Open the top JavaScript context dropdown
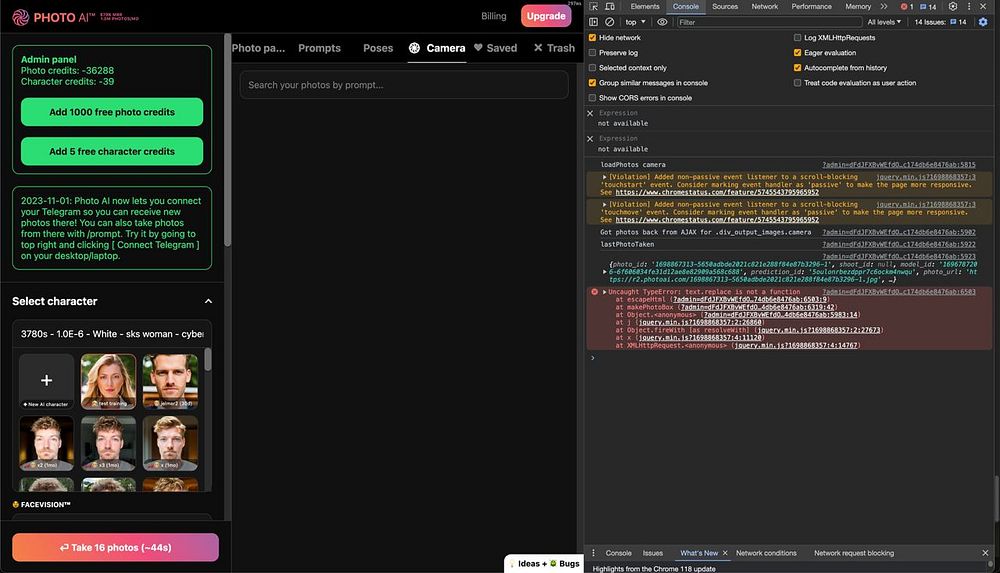Screen dimensions: 1000x573 635,22
